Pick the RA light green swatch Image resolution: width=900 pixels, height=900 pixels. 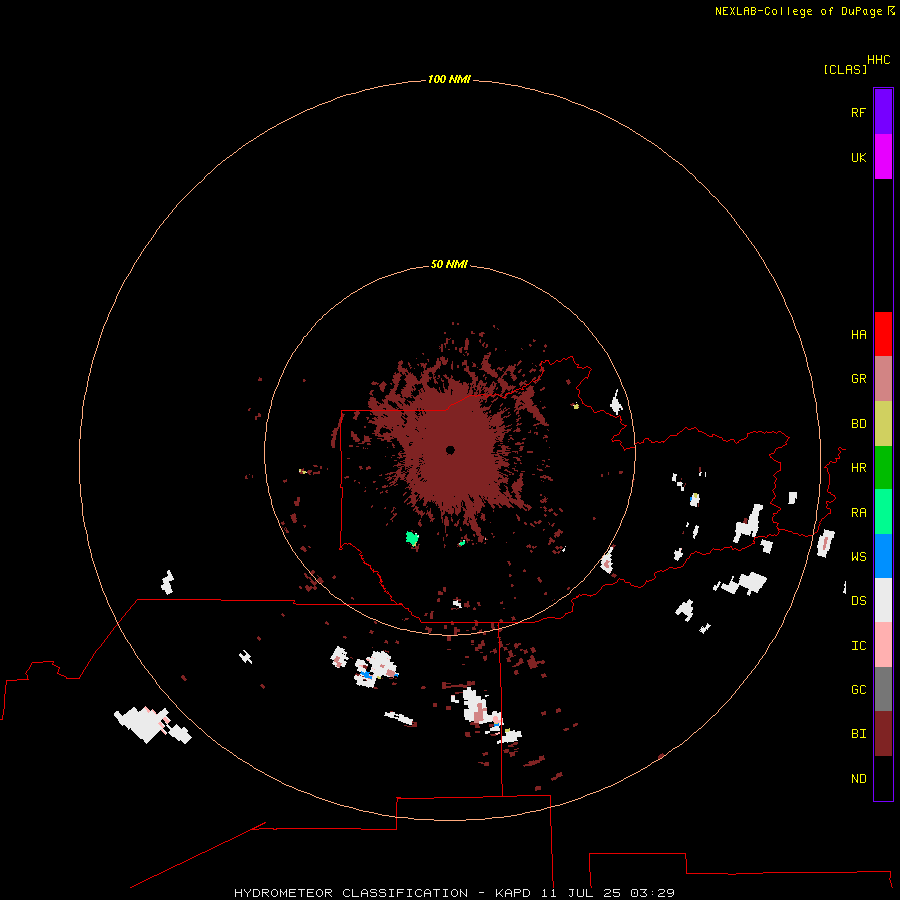click(883, 512)
